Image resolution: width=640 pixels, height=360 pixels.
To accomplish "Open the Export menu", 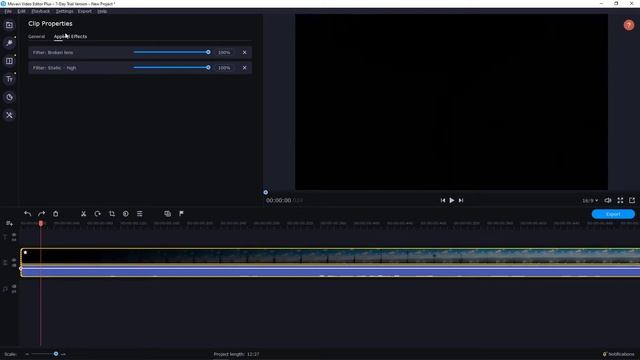I will coord(84,11).
